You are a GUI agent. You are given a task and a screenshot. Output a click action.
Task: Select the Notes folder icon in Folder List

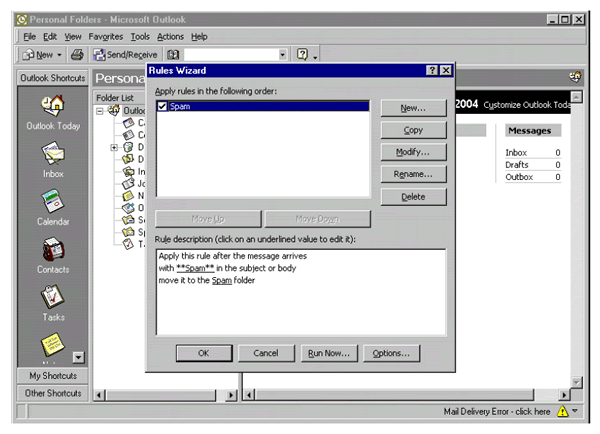[x=128, y=196]
